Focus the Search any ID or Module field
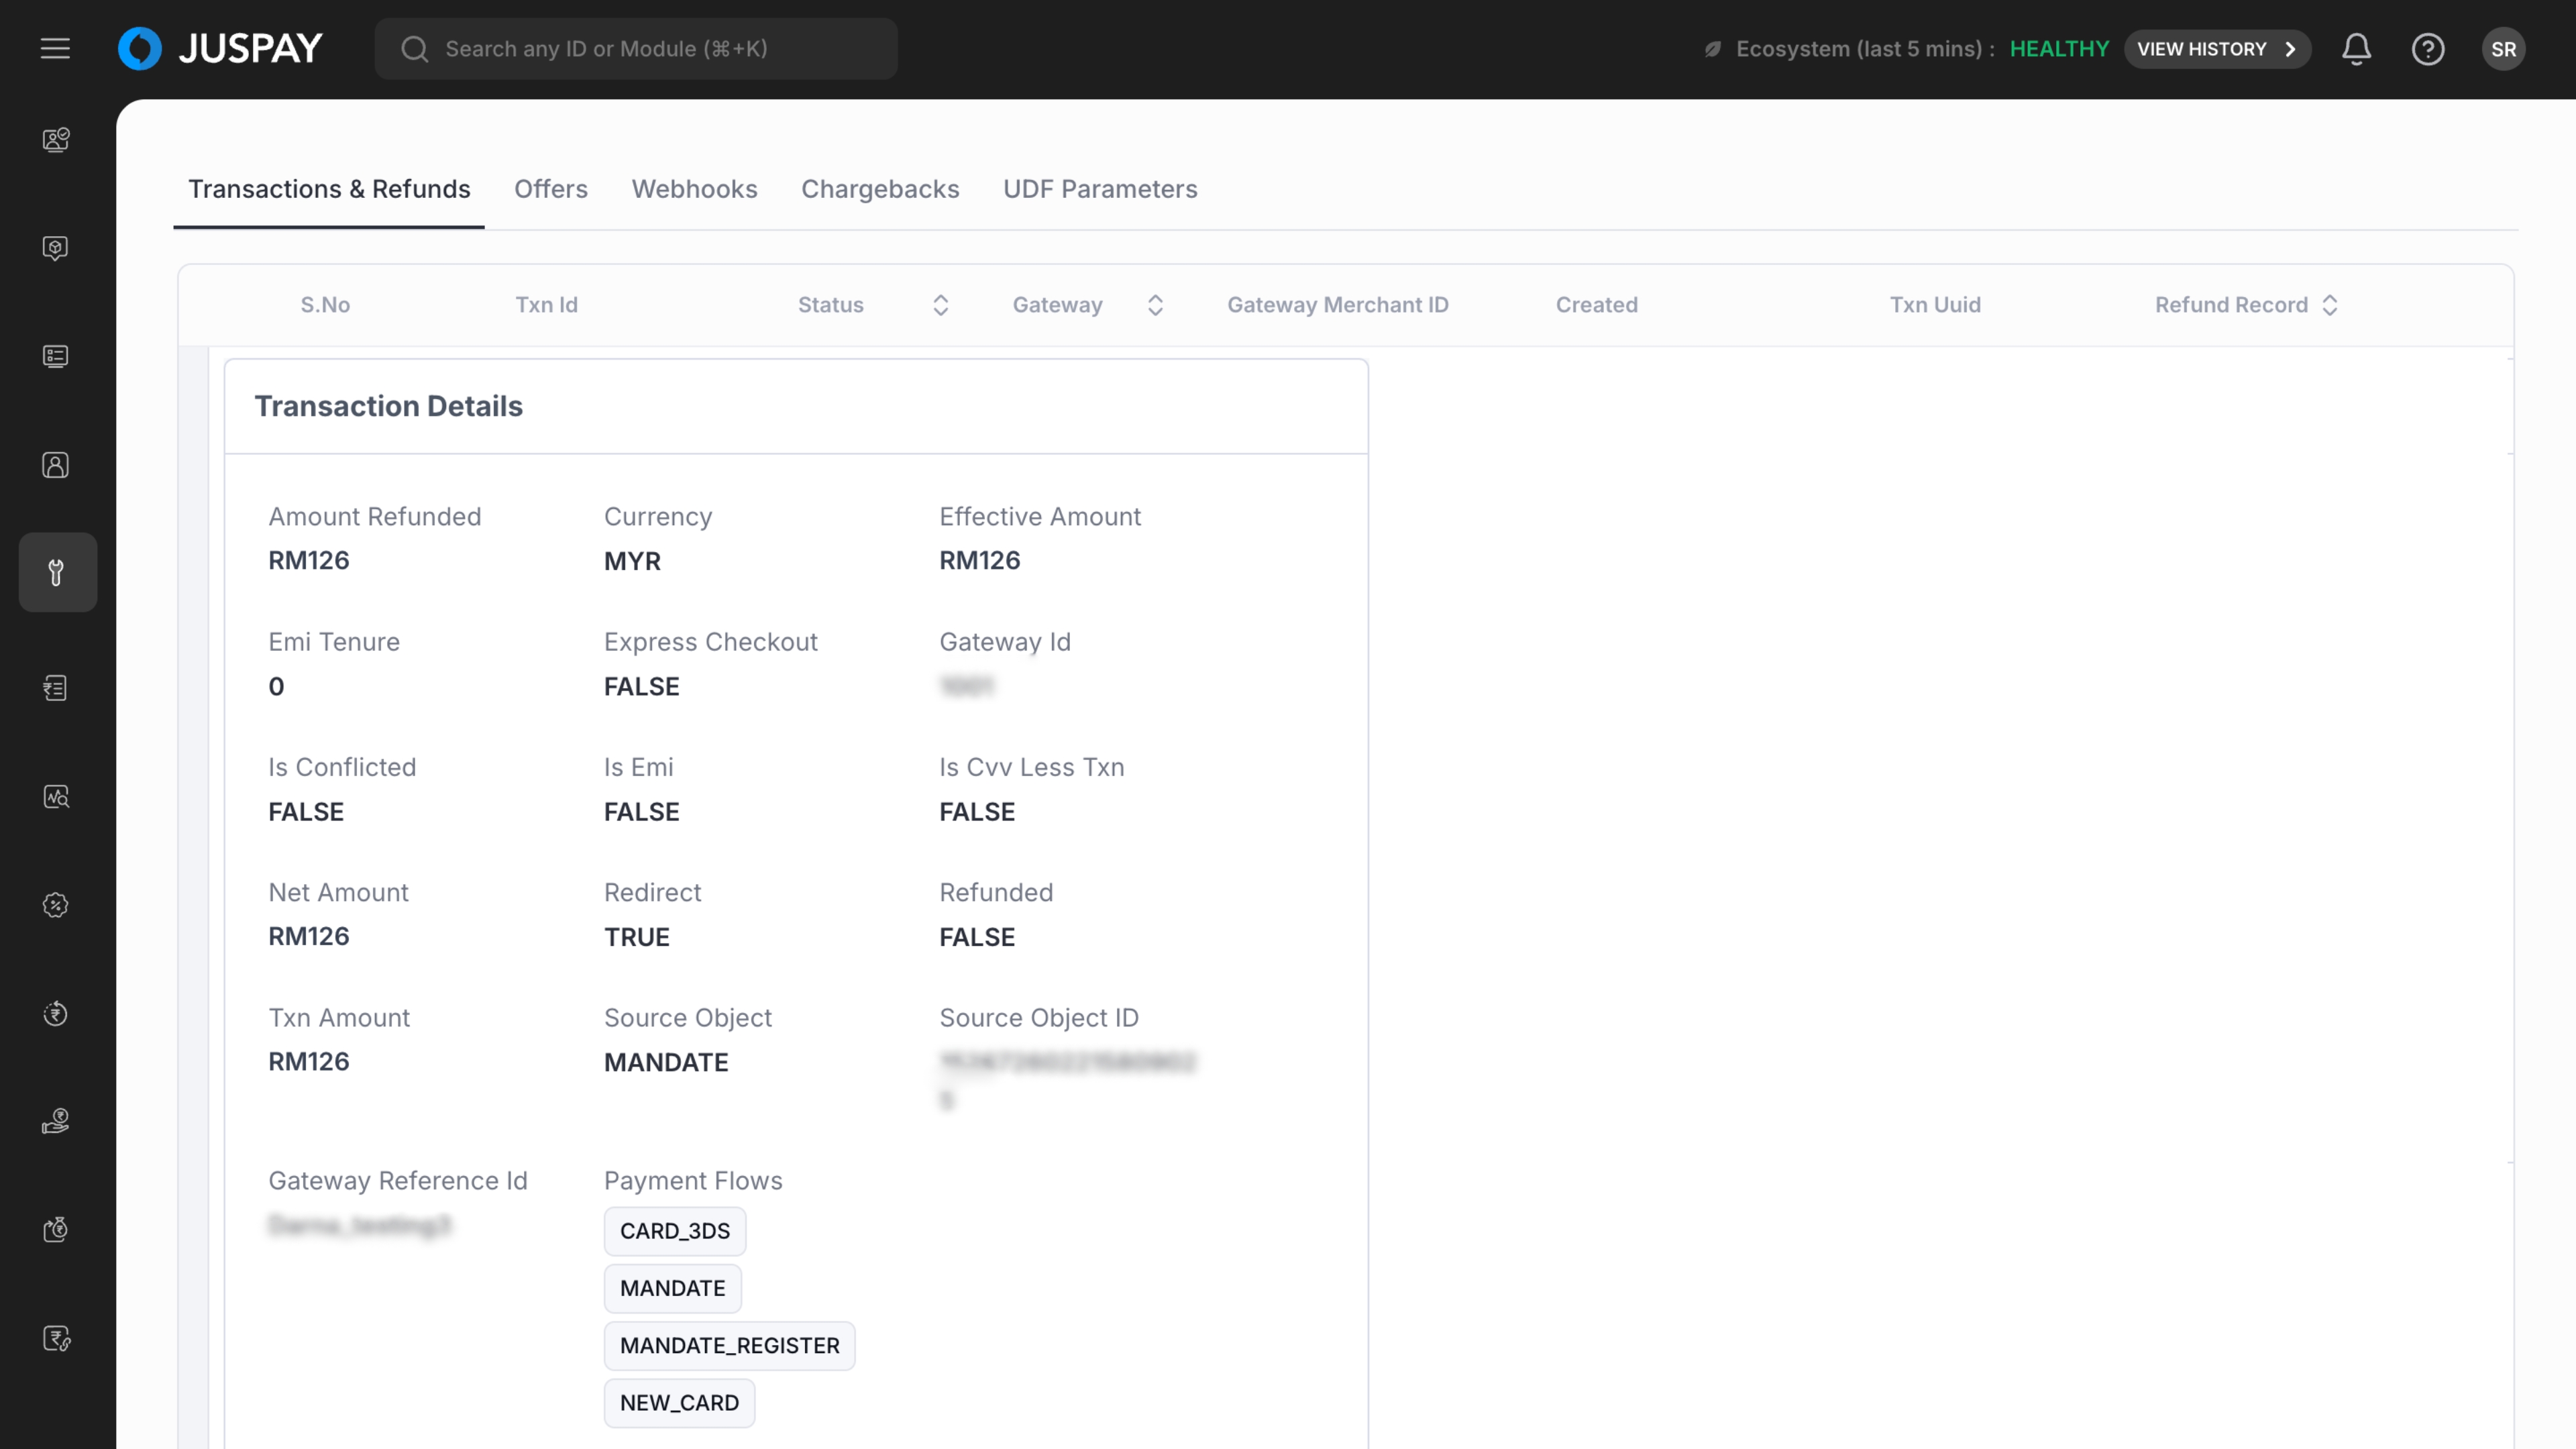2576x1449 pixels. 636,48
